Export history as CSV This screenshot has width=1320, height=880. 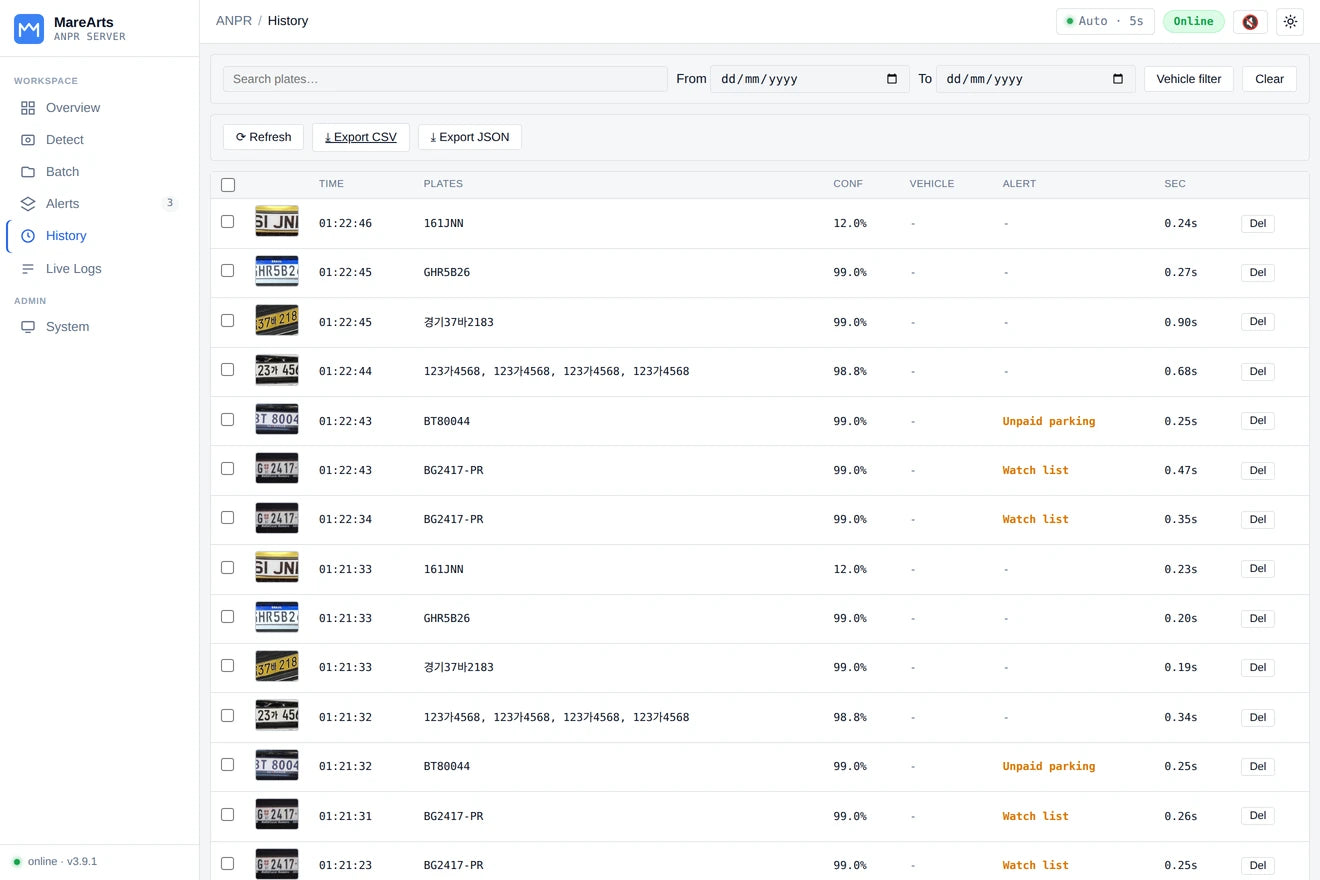click(360, 137)
